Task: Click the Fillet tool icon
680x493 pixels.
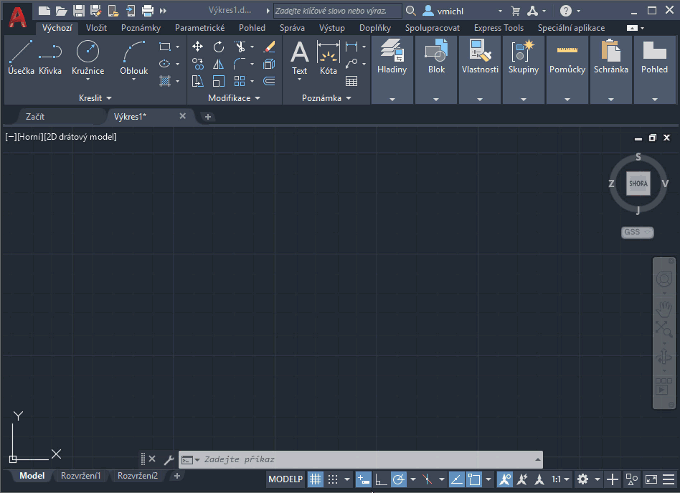Action: click(239, 64)
